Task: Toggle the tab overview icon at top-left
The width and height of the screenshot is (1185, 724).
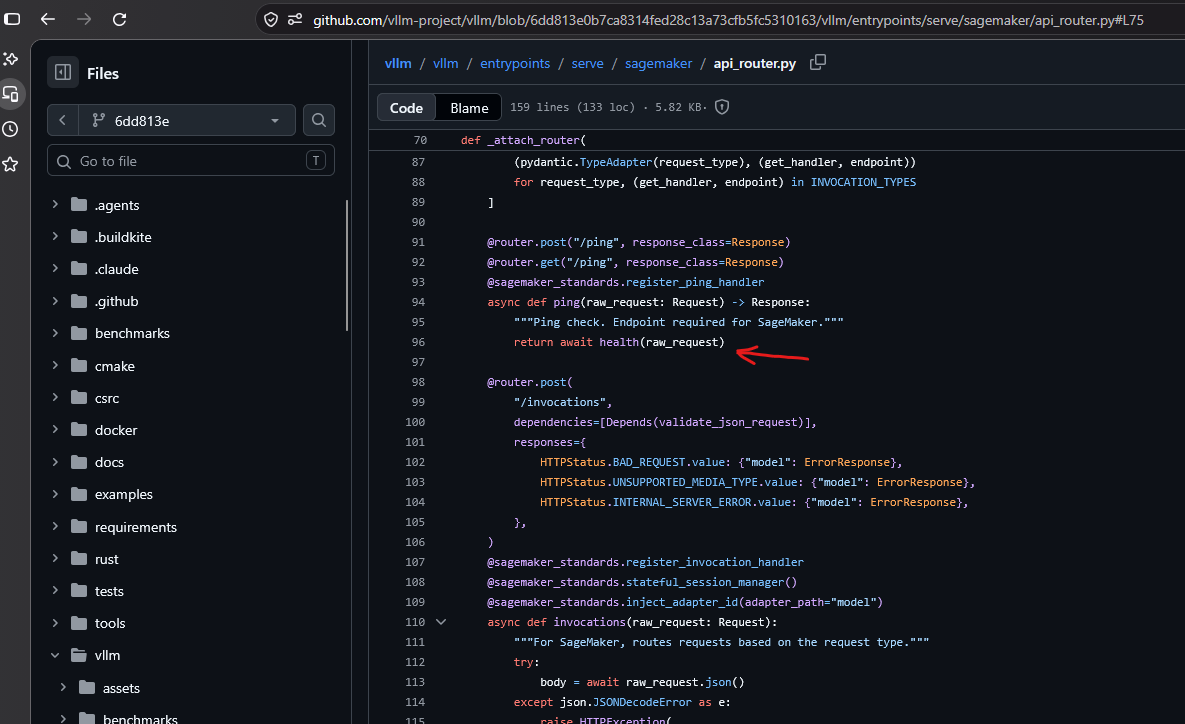Action: tap(12, 19)
